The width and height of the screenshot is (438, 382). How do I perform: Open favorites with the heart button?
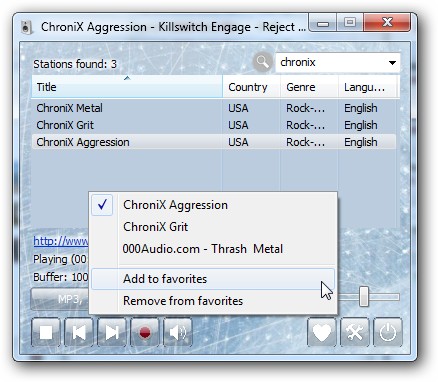click(322, 332)
